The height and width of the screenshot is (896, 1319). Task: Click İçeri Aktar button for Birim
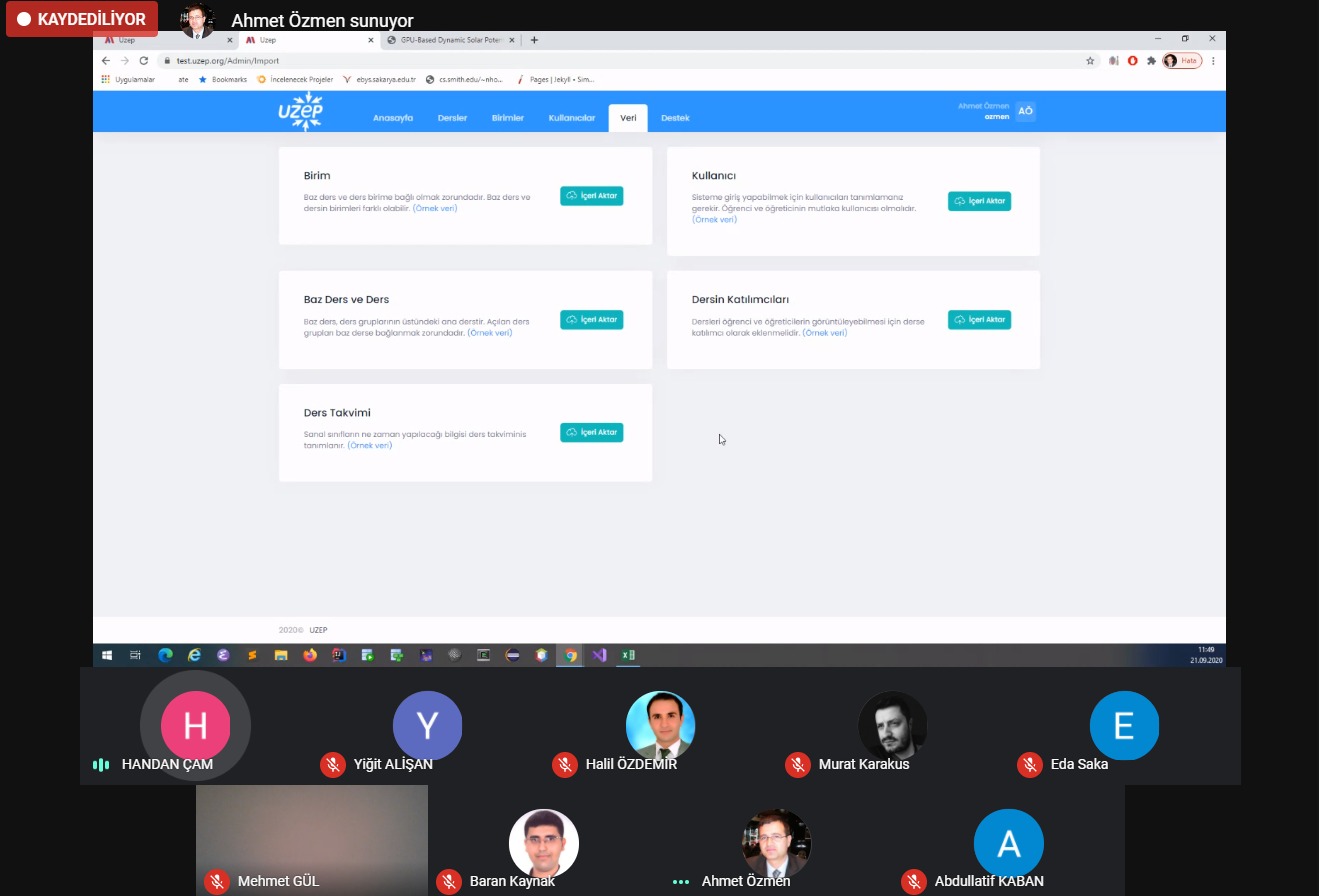pos(592,196)
